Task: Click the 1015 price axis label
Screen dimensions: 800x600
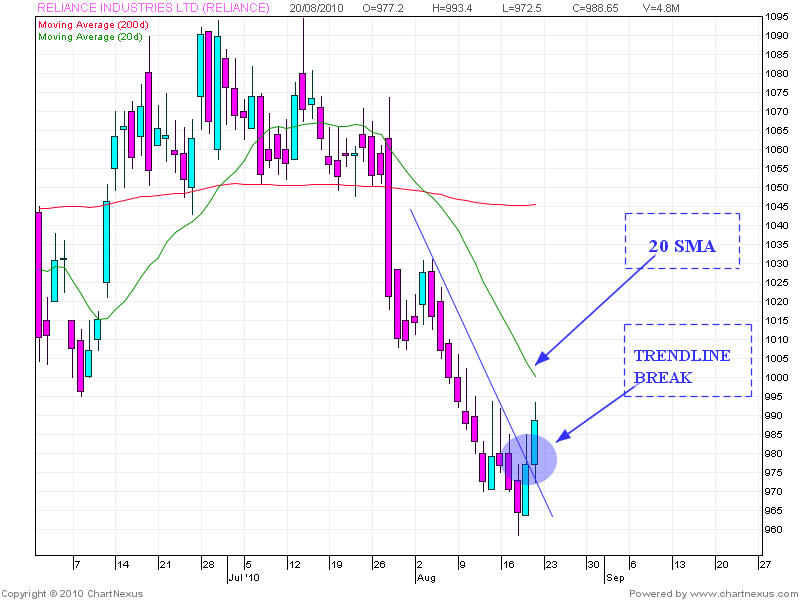Action: 777,321
